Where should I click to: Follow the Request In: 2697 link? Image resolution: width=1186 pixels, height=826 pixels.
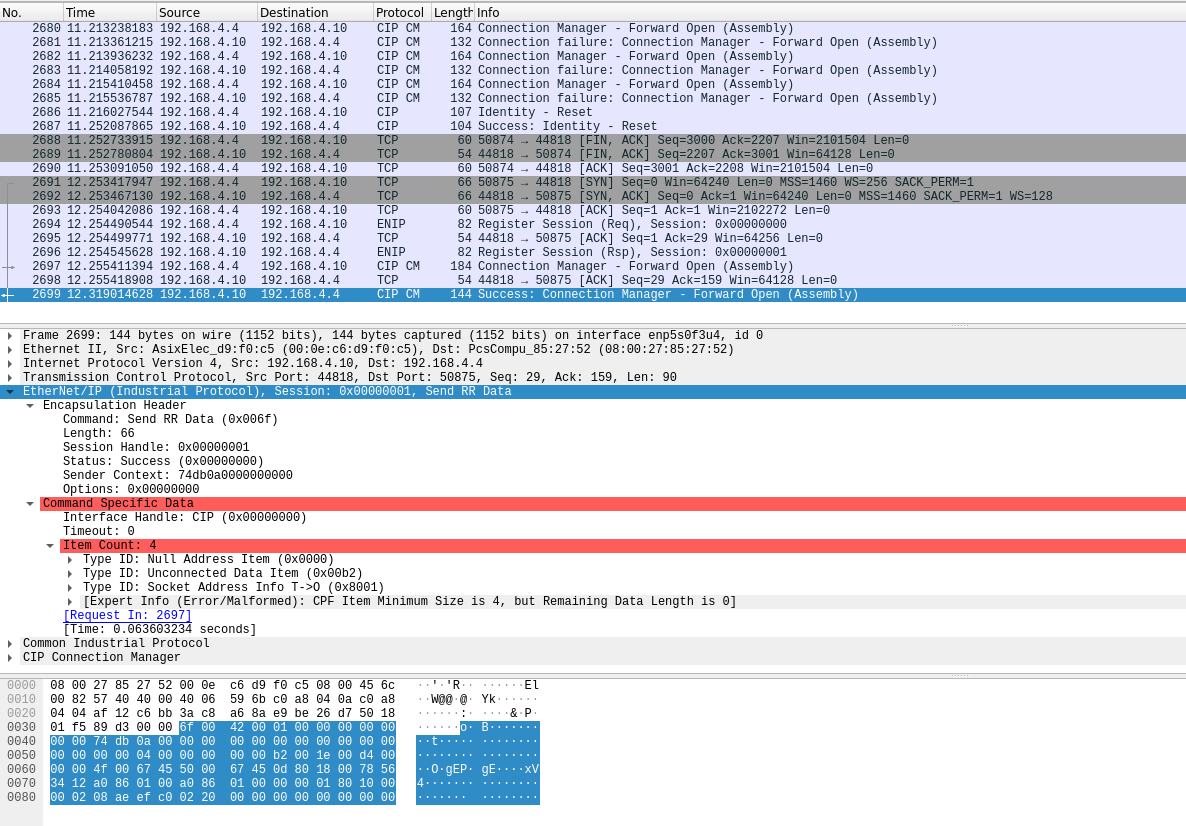click(x=126, y=615)
